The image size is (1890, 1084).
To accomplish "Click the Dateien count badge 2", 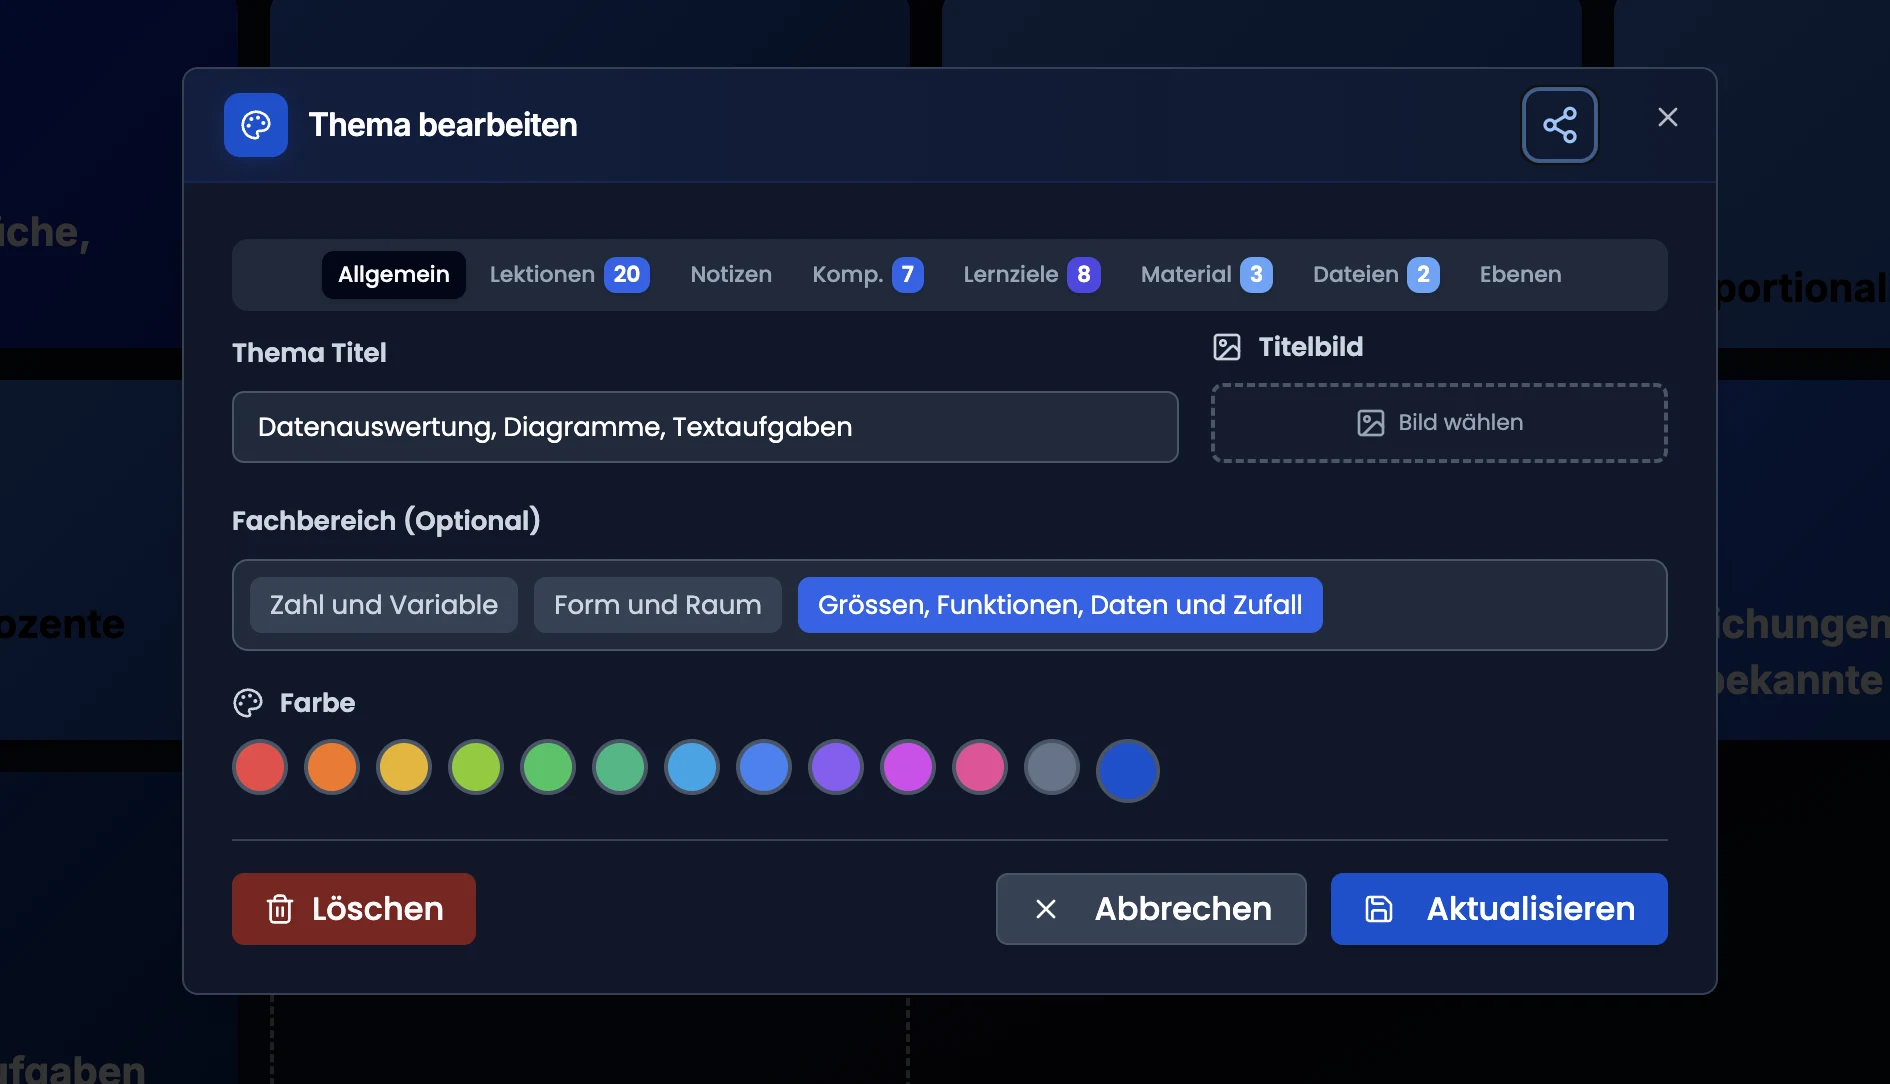I will (x=1423, y=275).
